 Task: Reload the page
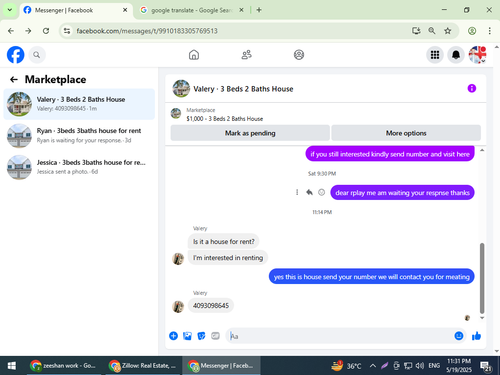46,31
